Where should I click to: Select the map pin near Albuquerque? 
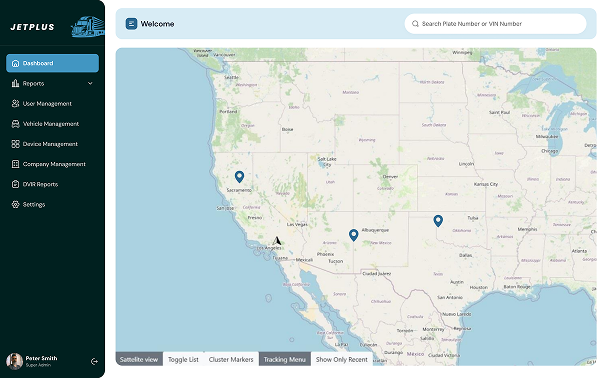click(353, 235)
